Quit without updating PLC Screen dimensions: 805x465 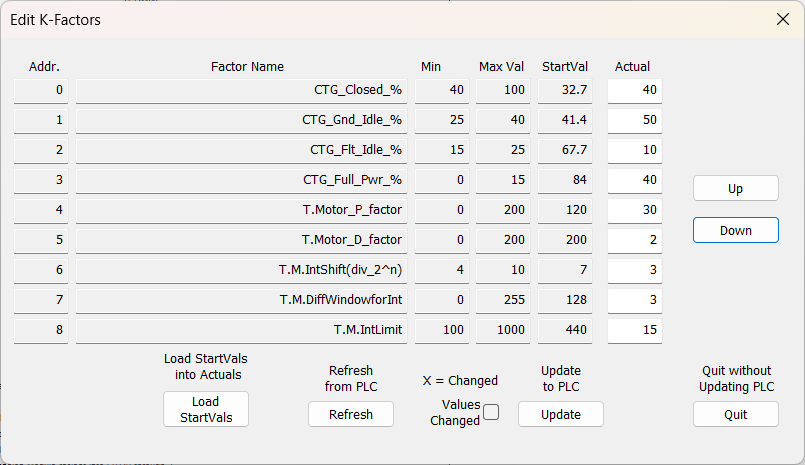[x=736, y=414]
